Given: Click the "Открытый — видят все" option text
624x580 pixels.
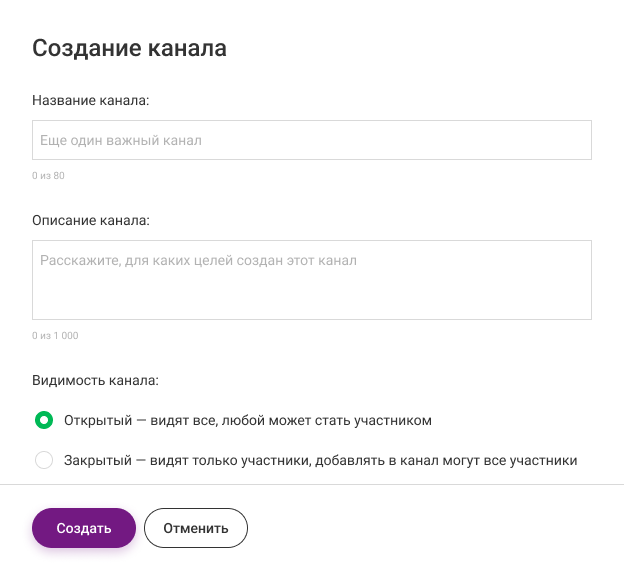Looking at the screenshot, I should coord(248,421).
